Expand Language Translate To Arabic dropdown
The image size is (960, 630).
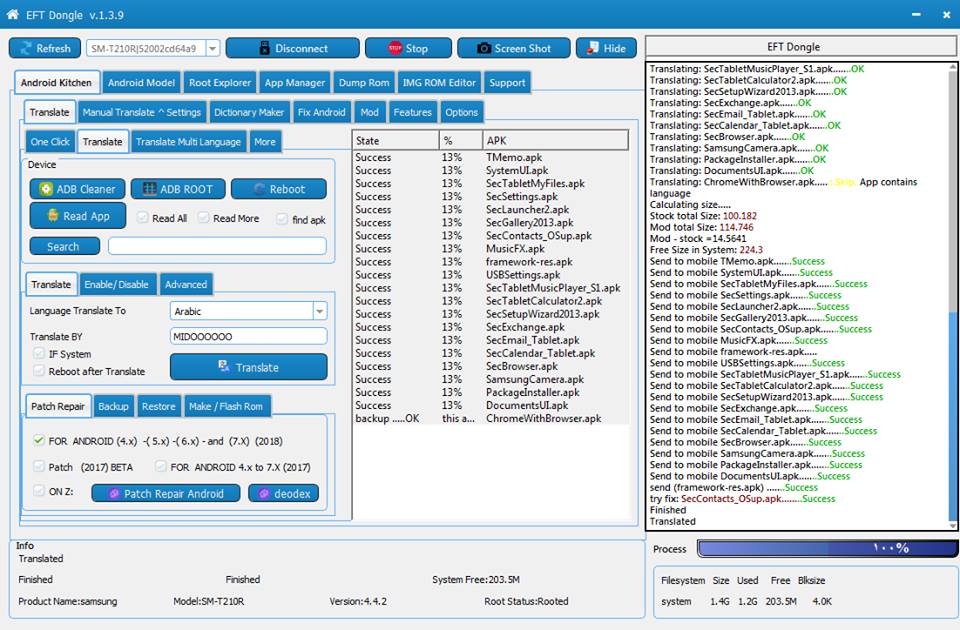tap(320, 311)
